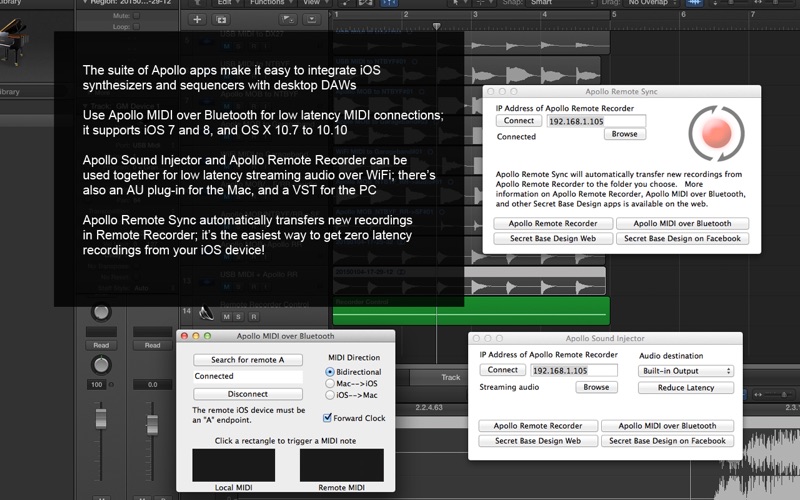Open the Functions menu in tracks area
Screen dimensions: 800x500
click(x=267, y=3)
